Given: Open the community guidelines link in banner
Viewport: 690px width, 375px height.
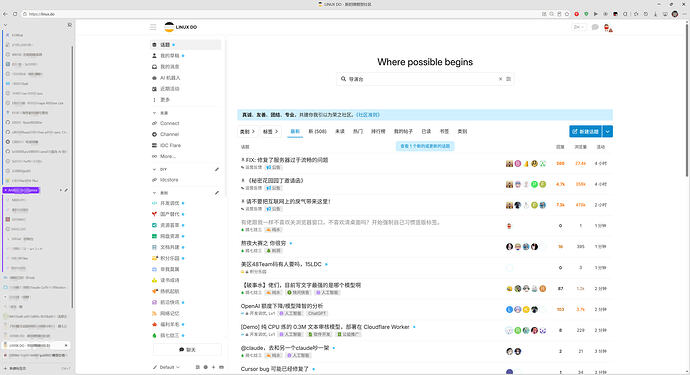Looking at the screenshot, I should click(368, 115).
